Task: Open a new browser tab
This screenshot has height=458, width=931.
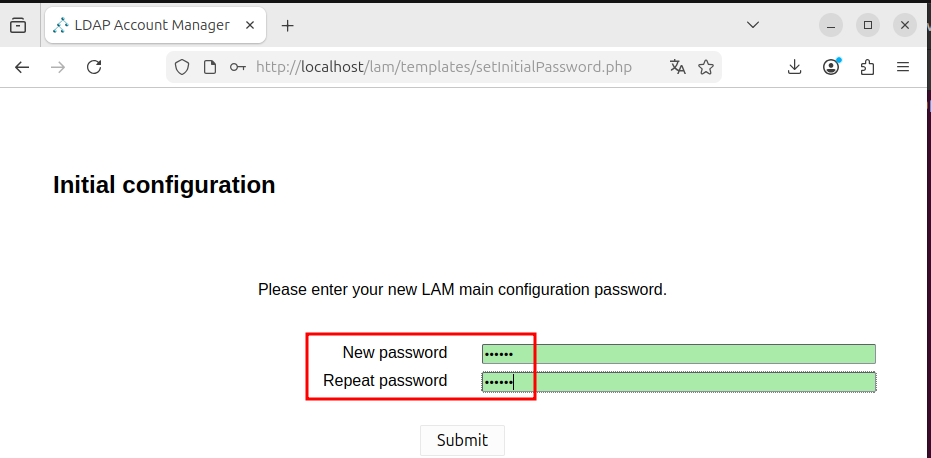Action: (288, 25)
